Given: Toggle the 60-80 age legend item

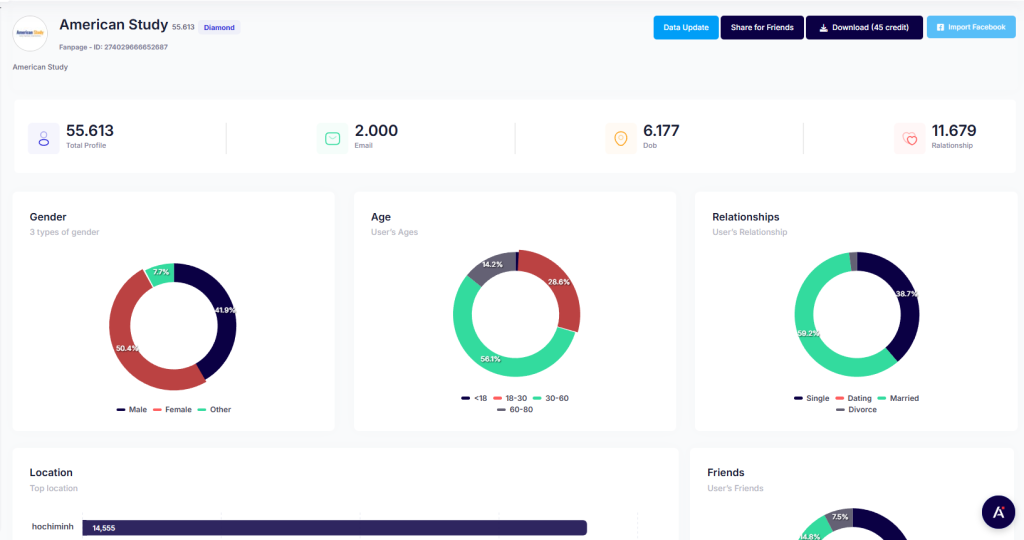Looking at the screenshot, I should 515,409.
